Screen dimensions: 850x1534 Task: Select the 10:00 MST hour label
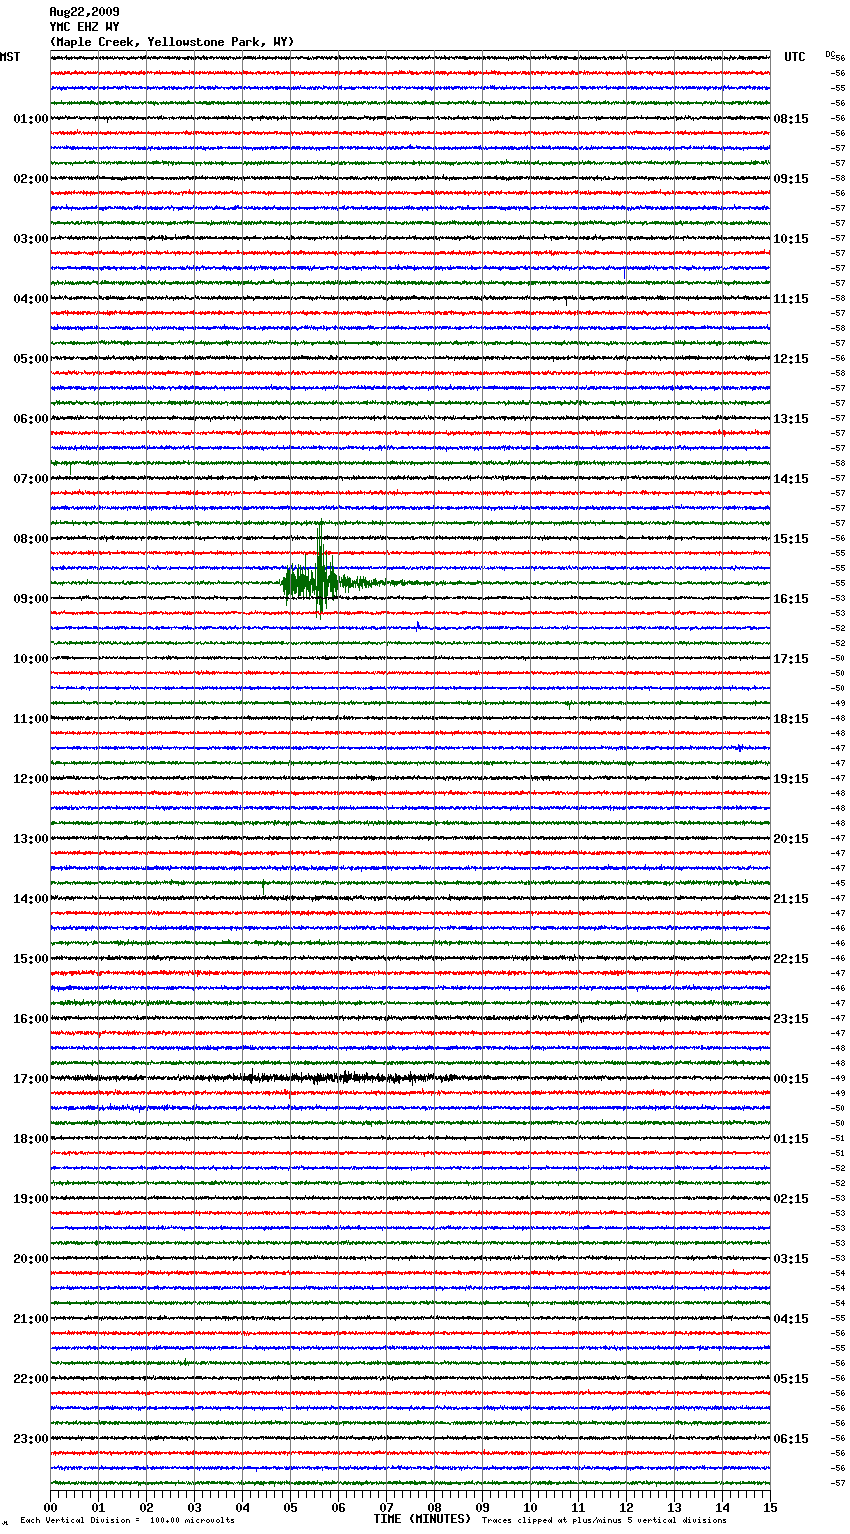pyautogui.click(x=31, y=659)
